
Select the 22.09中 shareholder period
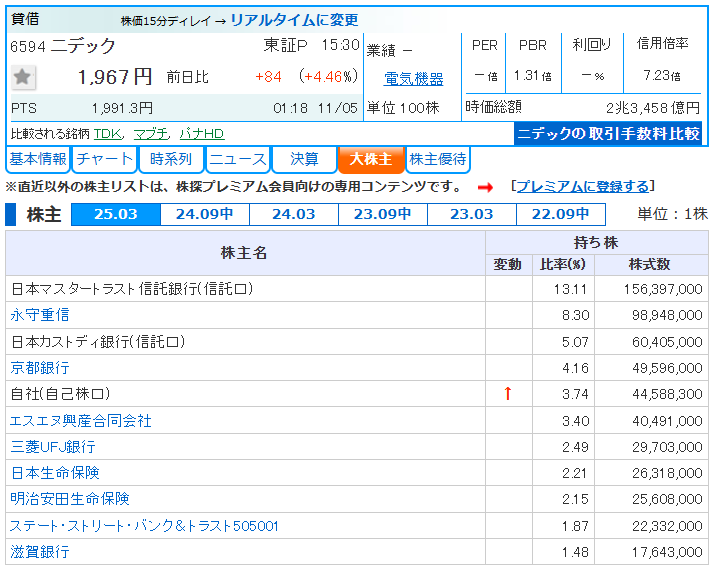point(560,214)
